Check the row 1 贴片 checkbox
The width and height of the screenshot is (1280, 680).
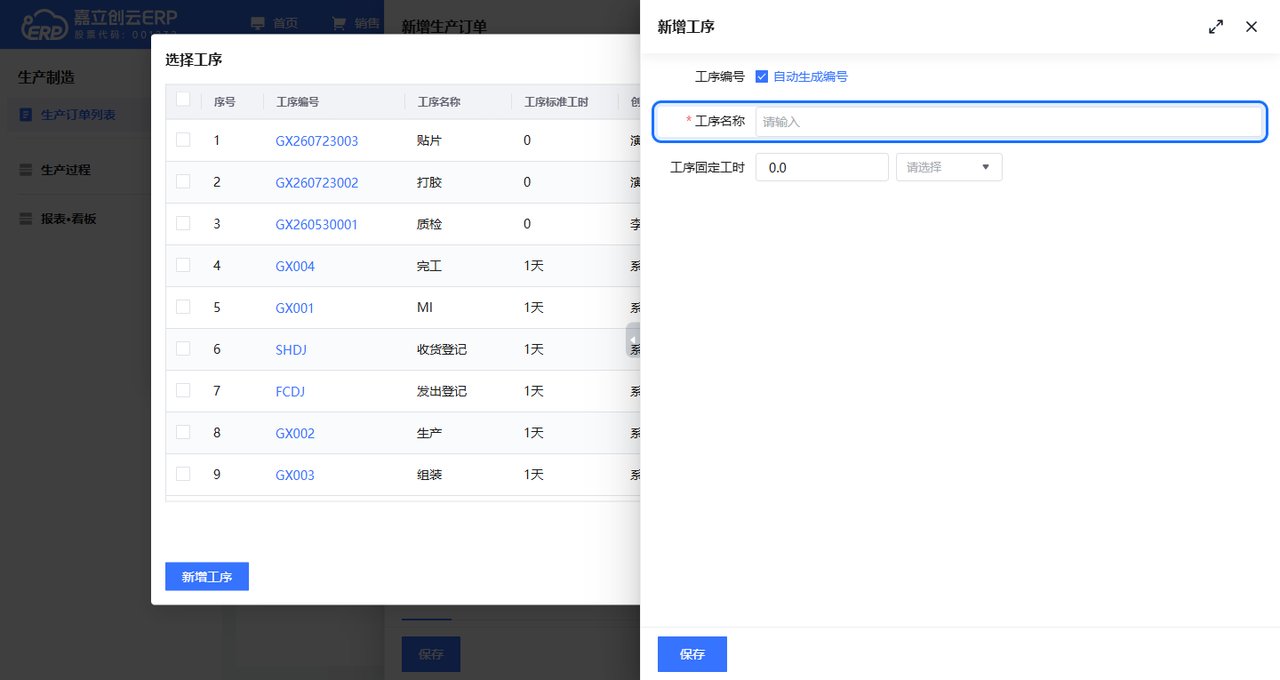tap(183, 140)
